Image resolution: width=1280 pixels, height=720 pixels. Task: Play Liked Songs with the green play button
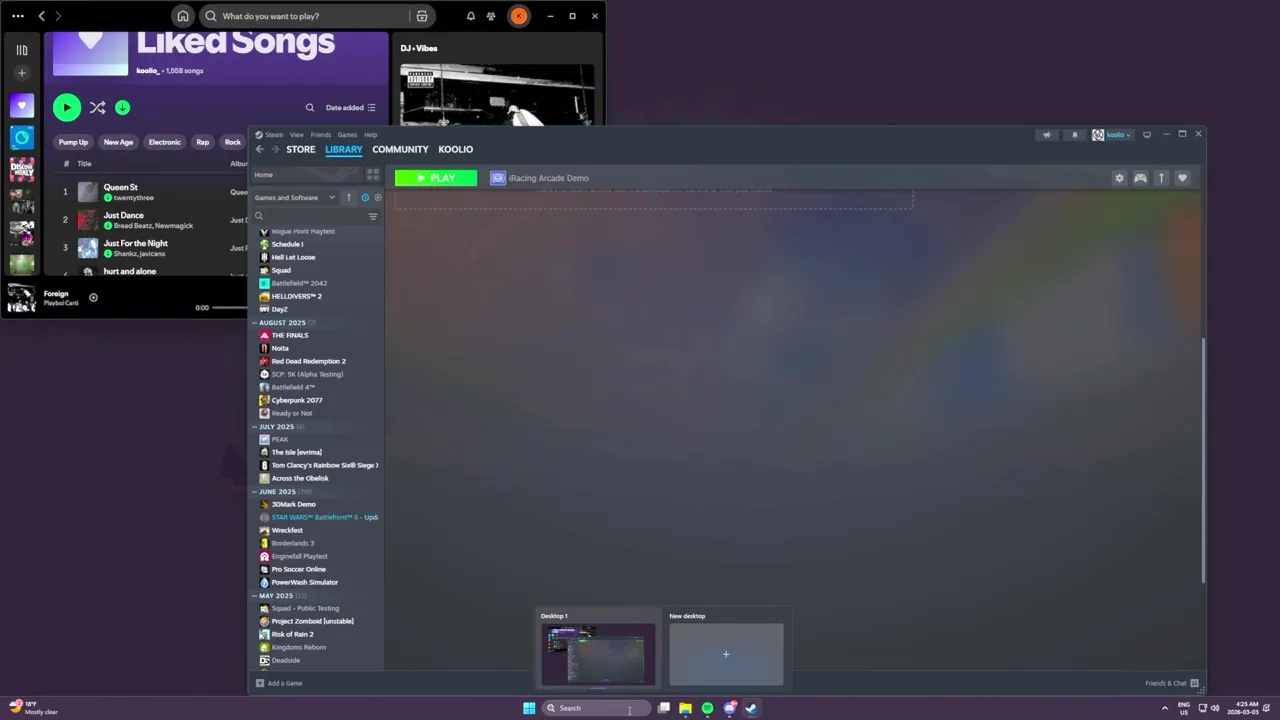[x=66, y=107]
